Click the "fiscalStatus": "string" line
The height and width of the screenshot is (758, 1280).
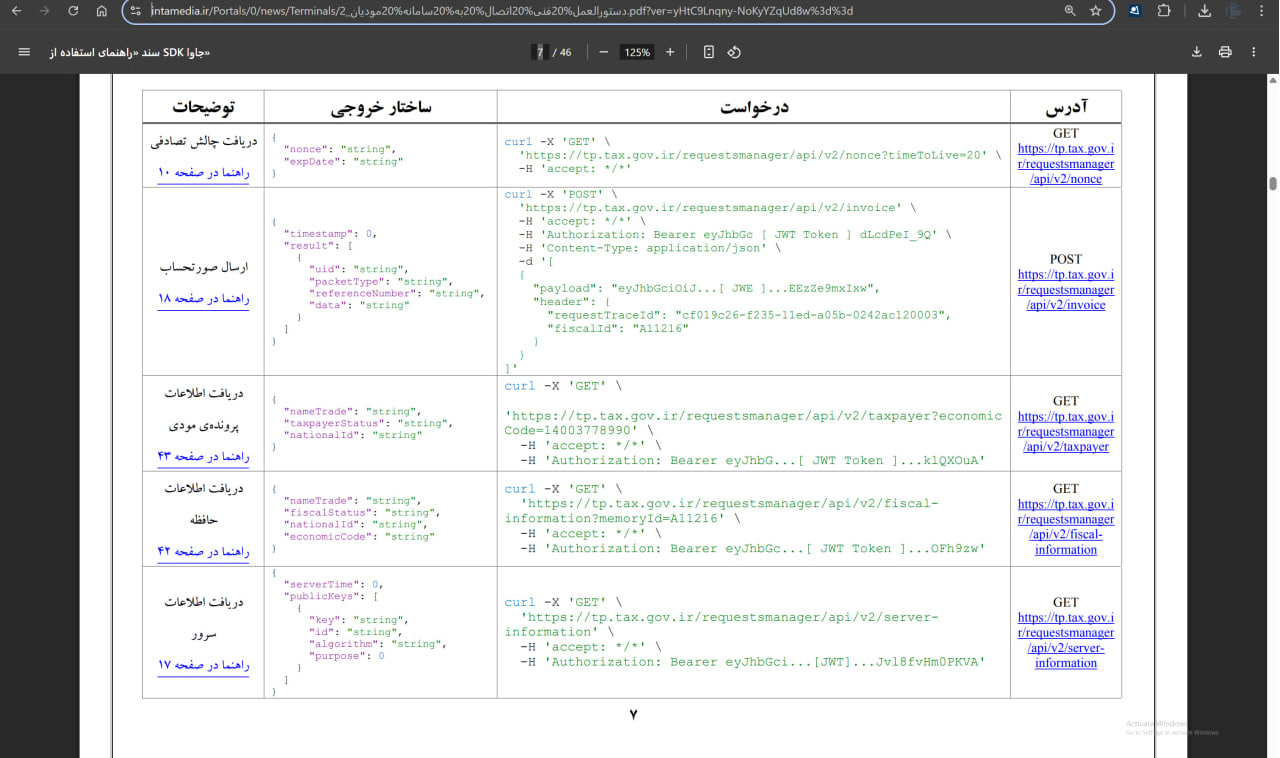click(x=362, y=512)
